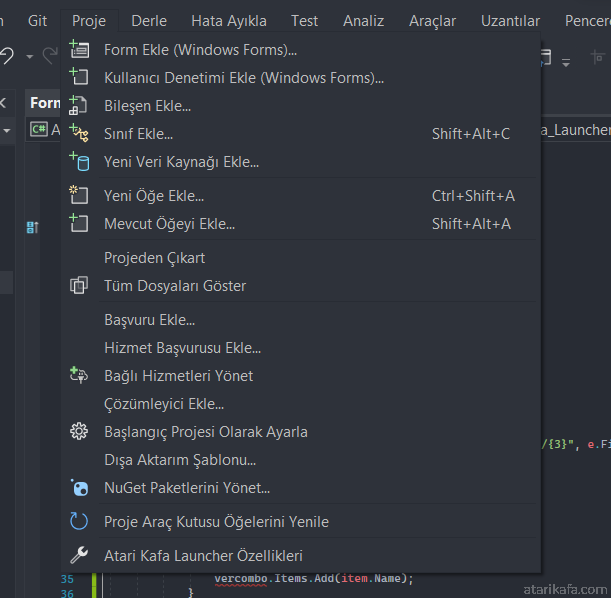Click the Sınıf Ekle icon

[79, 133]
